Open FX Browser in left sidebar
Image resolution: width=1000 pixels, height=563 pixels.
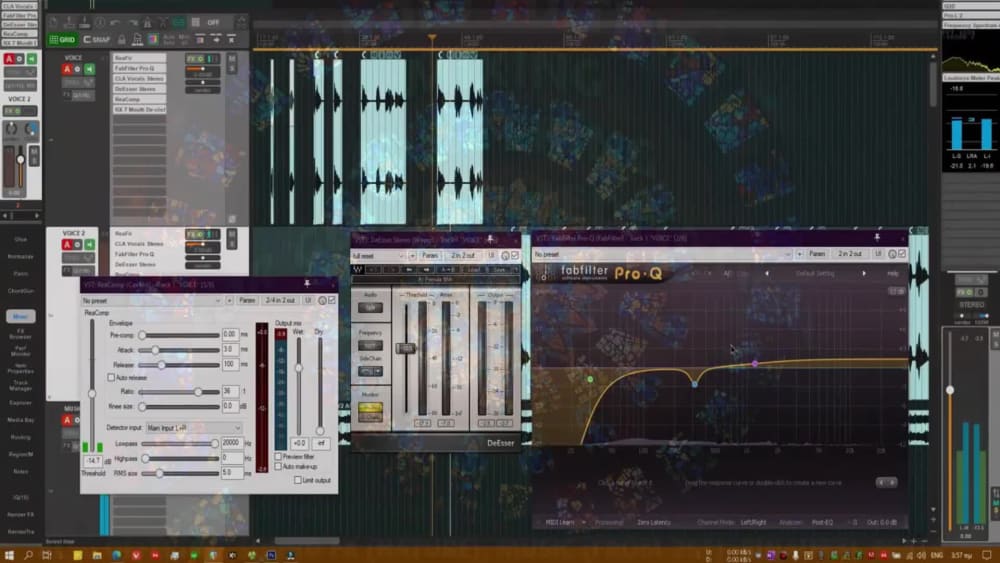tap(20, 333)
